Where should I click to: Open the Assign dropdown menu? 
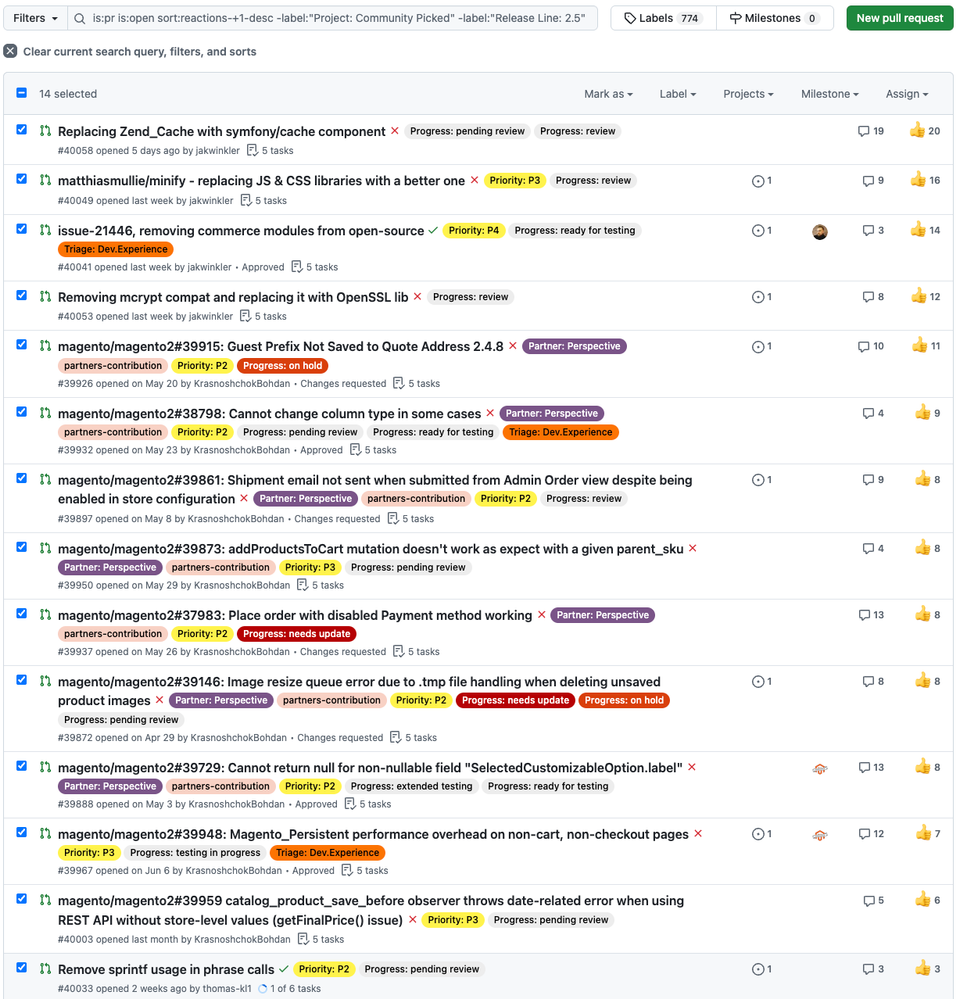pos(906,94)
